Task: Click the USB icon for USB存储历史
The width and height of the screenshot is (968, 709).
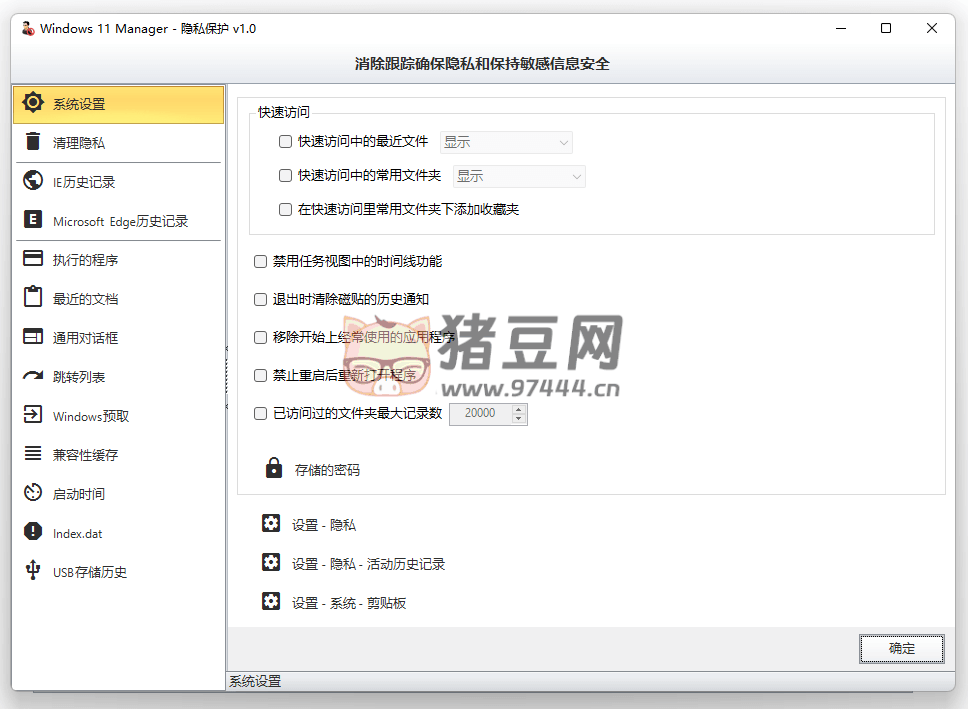Action: (x=33, y=571)
